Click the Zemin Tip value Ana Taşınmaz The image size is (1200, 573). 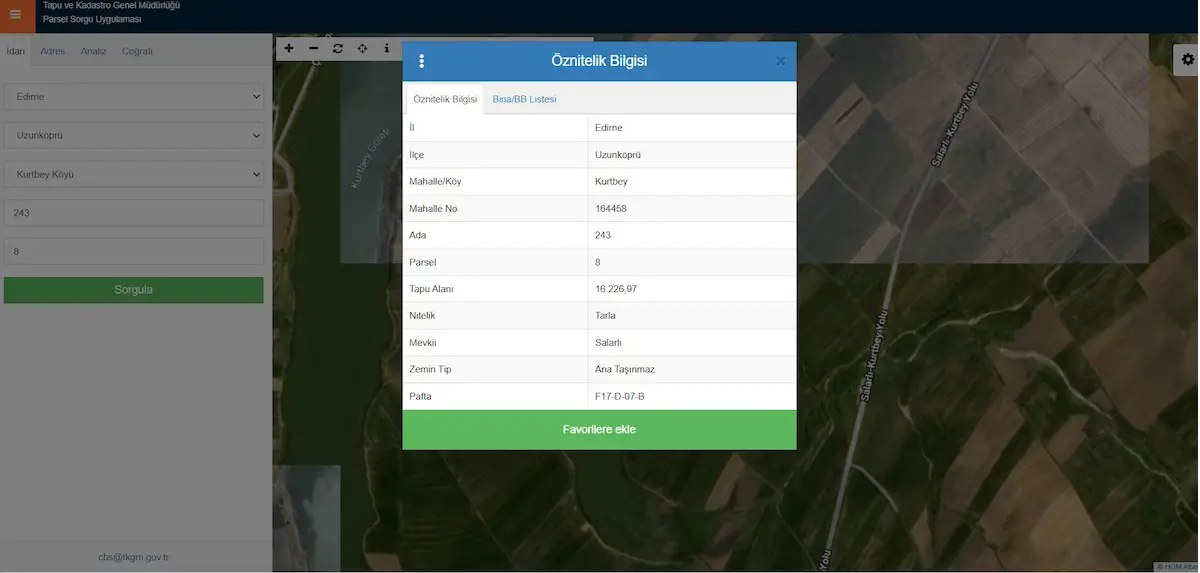pyautogui.click(x=625, y=370)
